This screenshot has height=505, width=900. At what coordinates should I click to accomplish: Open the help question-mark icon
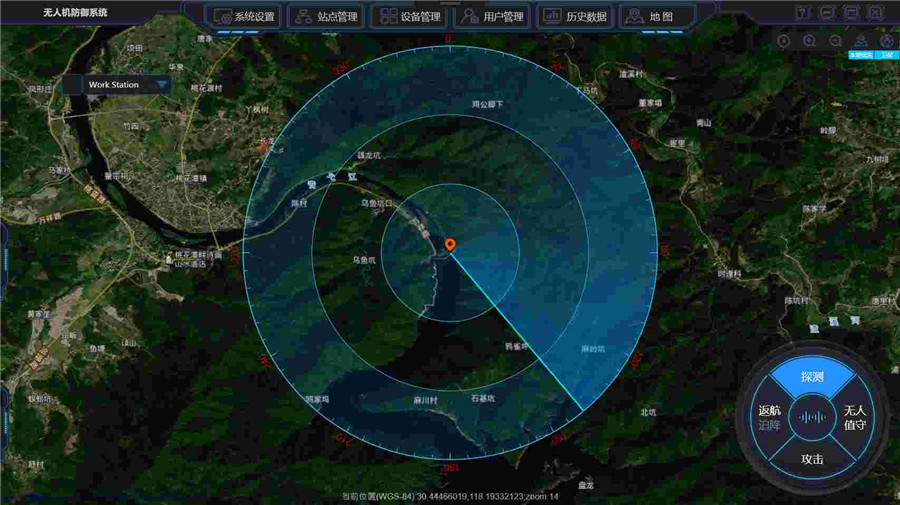802,13
